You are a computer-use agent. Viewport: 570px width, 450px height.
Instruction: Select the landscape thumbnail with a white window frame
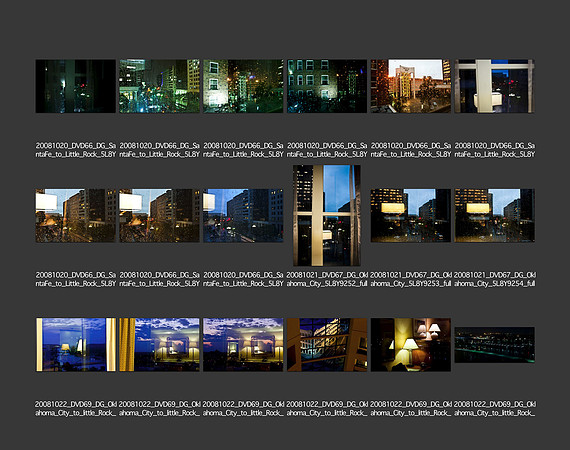pyautogui.click(x=494, y=86)
